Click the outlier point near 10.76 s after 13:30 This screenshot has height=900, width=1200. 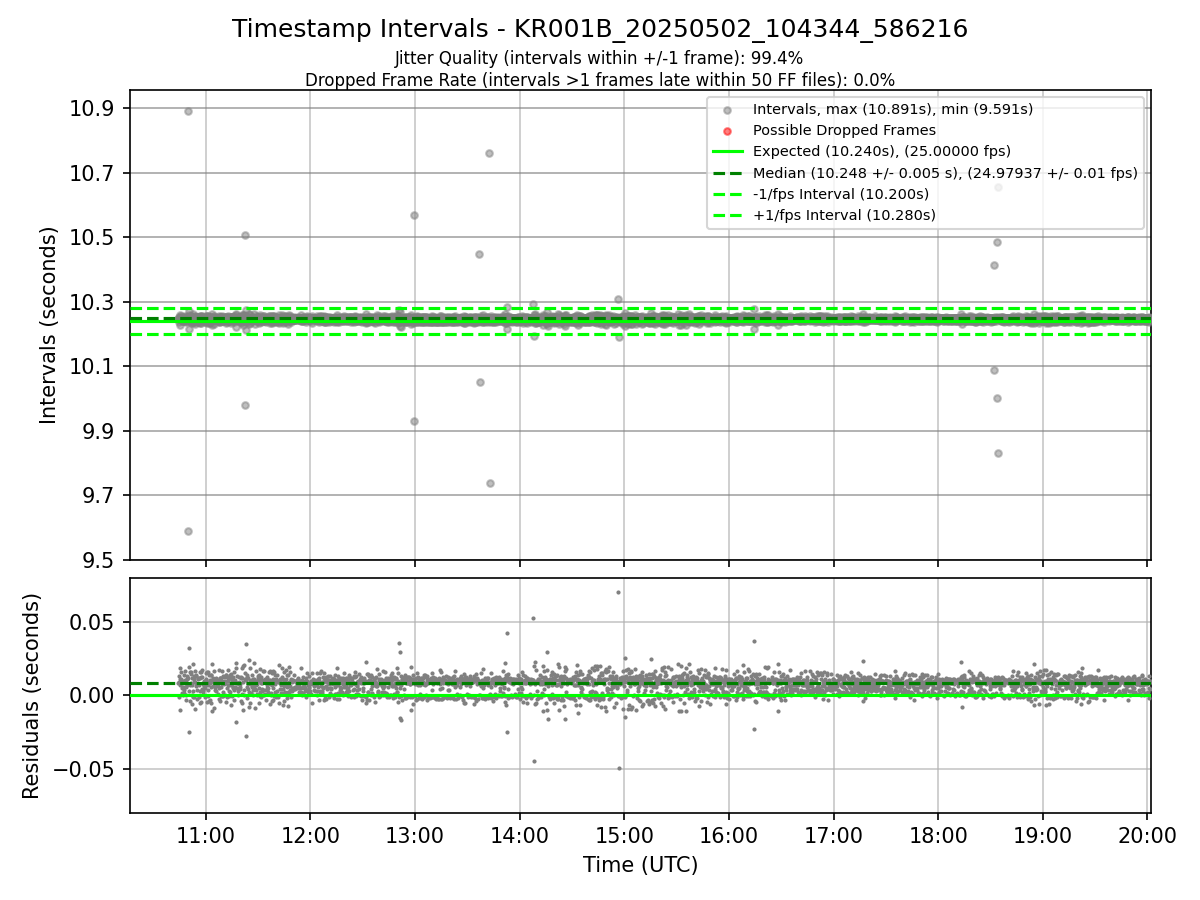click(x=489, y=153)
